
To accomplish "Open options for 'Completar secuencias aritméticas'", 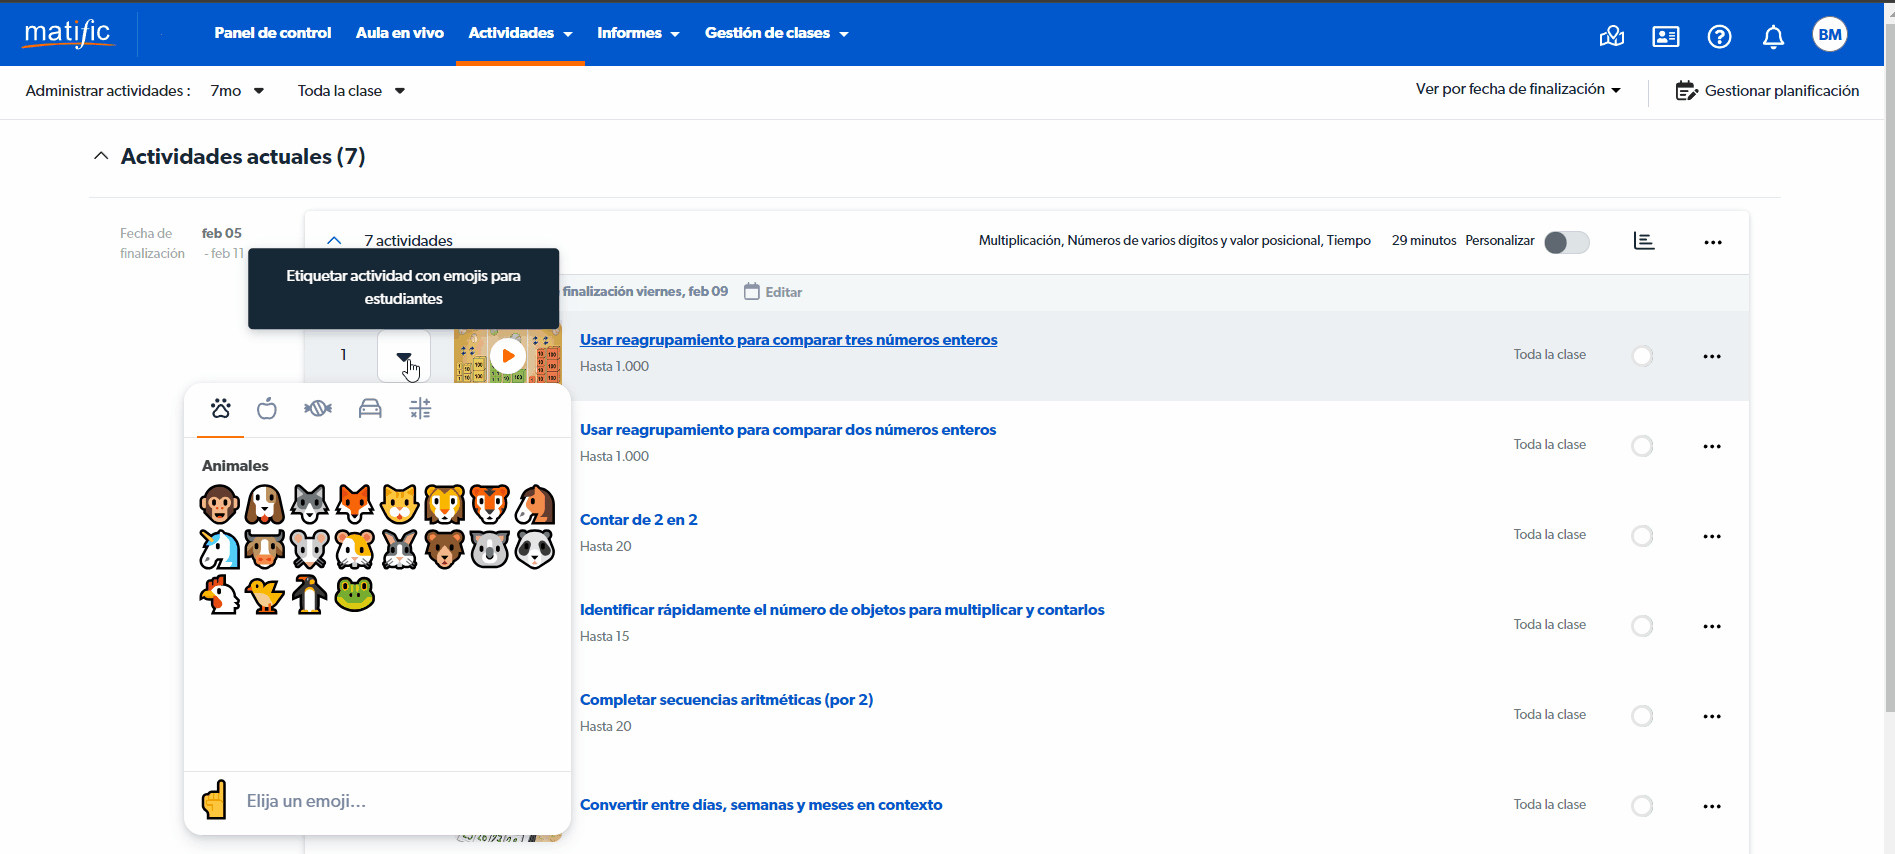I will click(x=1712, y=716).
